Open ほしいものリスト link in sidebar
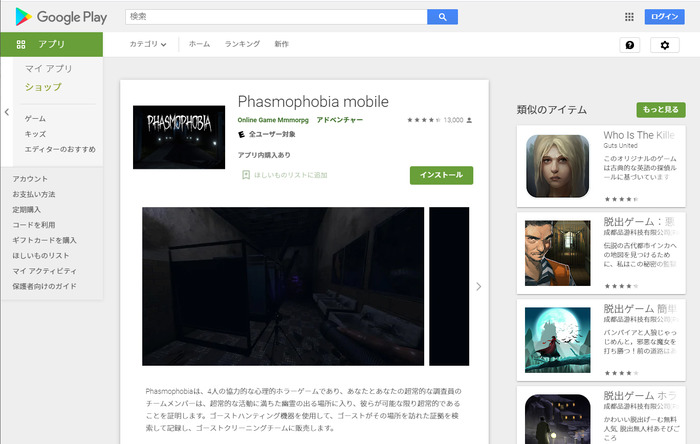Image resolution: width=700 pixels, height=444 pixels. (41, 256)
